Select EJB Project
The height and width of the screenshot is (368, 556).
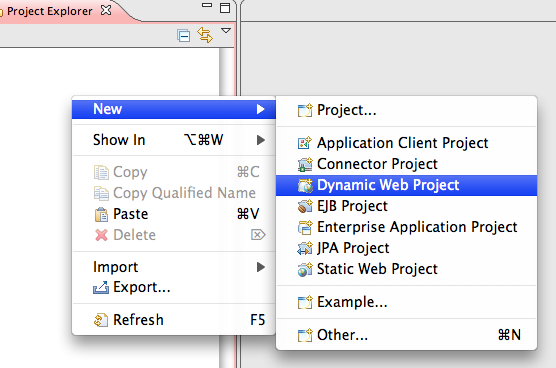click(x=406, y=206)
